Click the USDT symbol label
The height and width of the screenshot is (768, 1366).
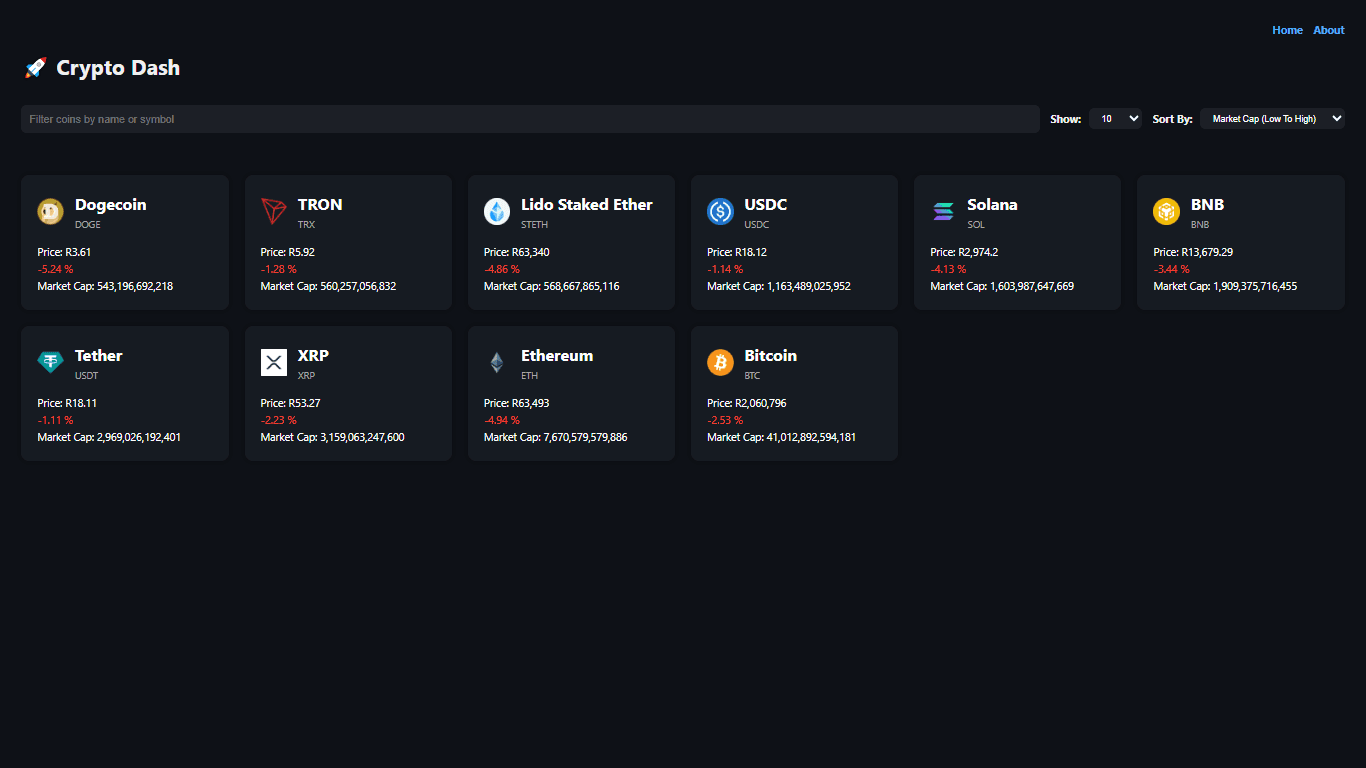click(x=87, y=376)
